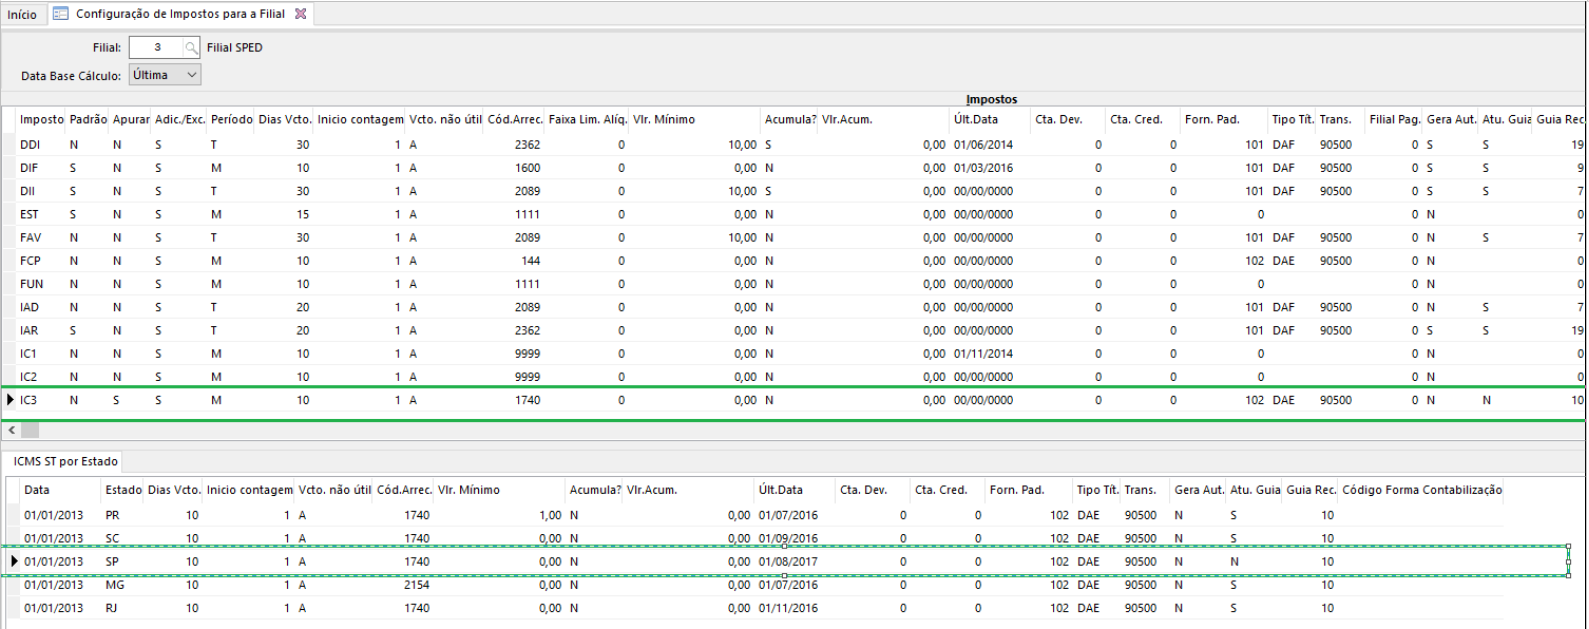This screenshot has width=1589, height=629.
Task: Sort by the Imposto column header
Action: [41, 120]
